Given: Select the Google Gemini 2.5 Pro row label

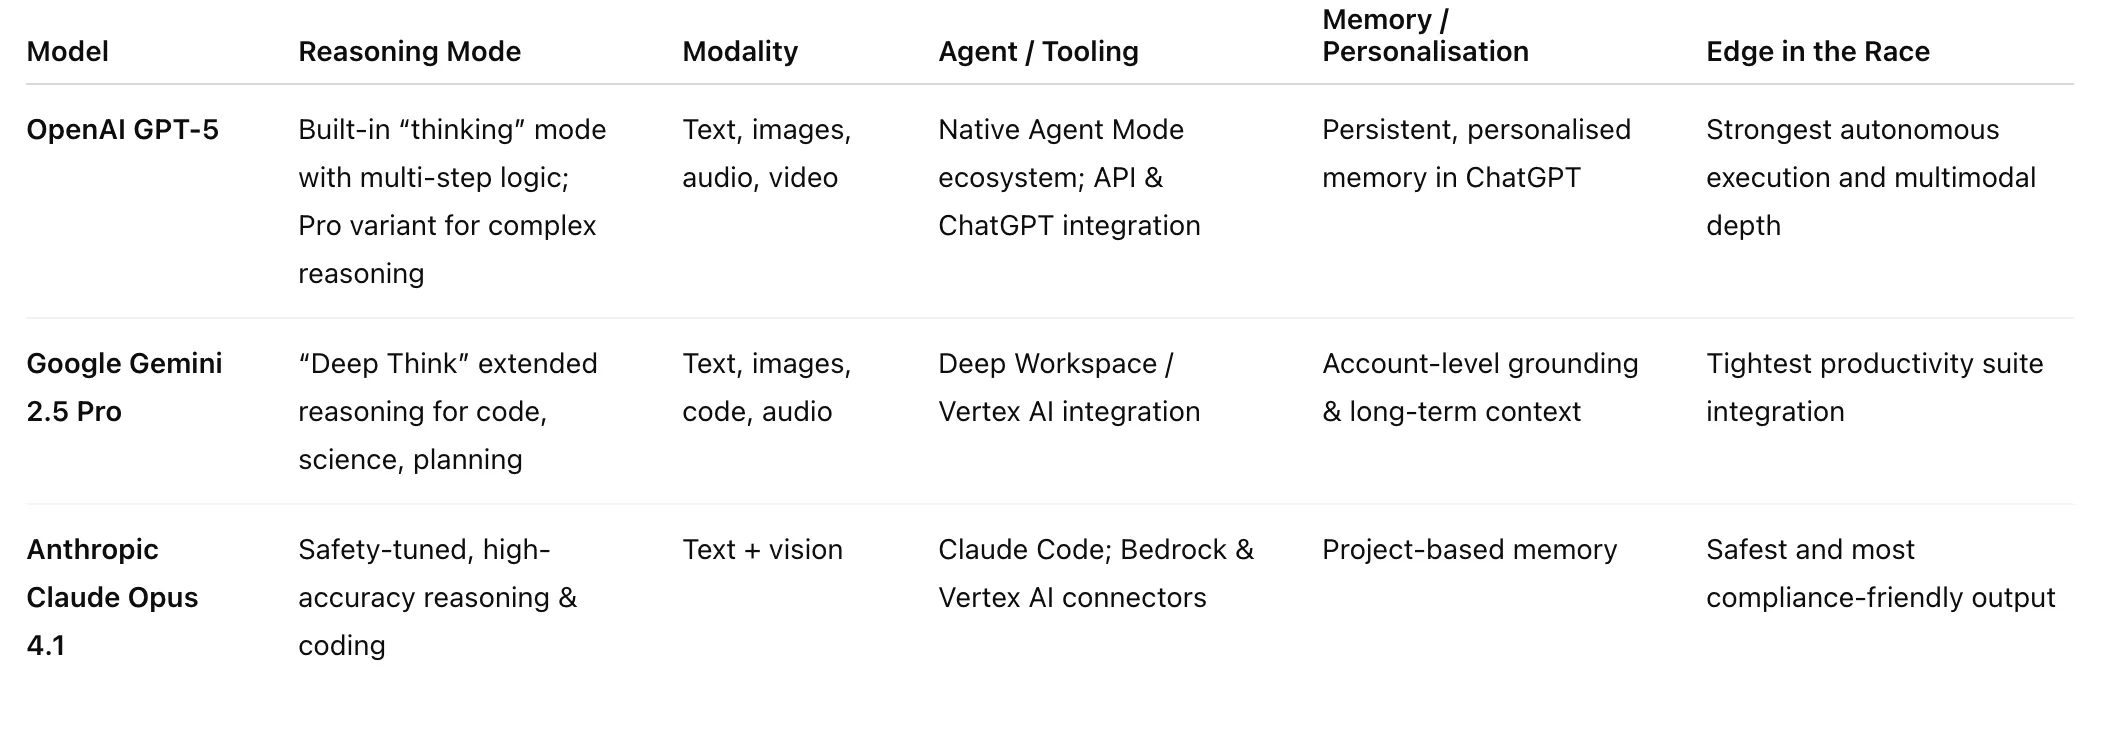Looking at the screenshot, I should click(x=124, y=387).
